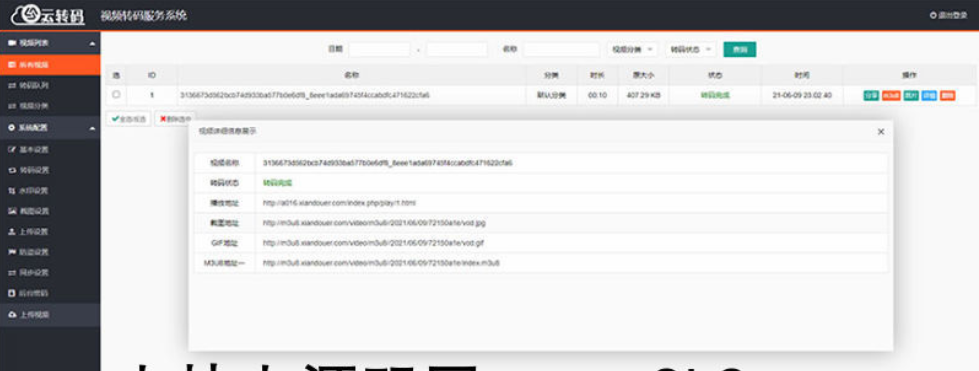Open the 转码状态 status dropdown

click(691, 49)
